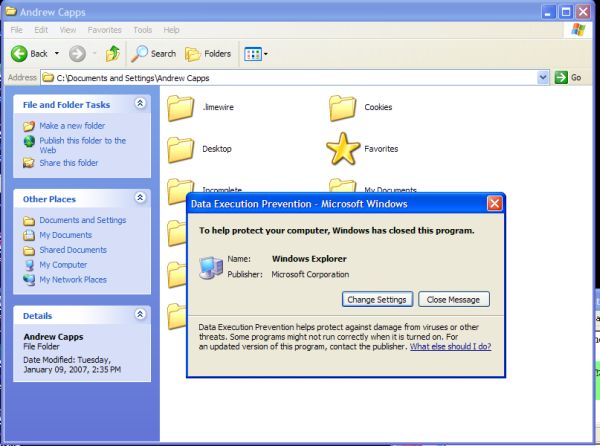Viewport: 600px width, 446px height.
Task: Click the Share this folder icon
Action: point(29,163)
